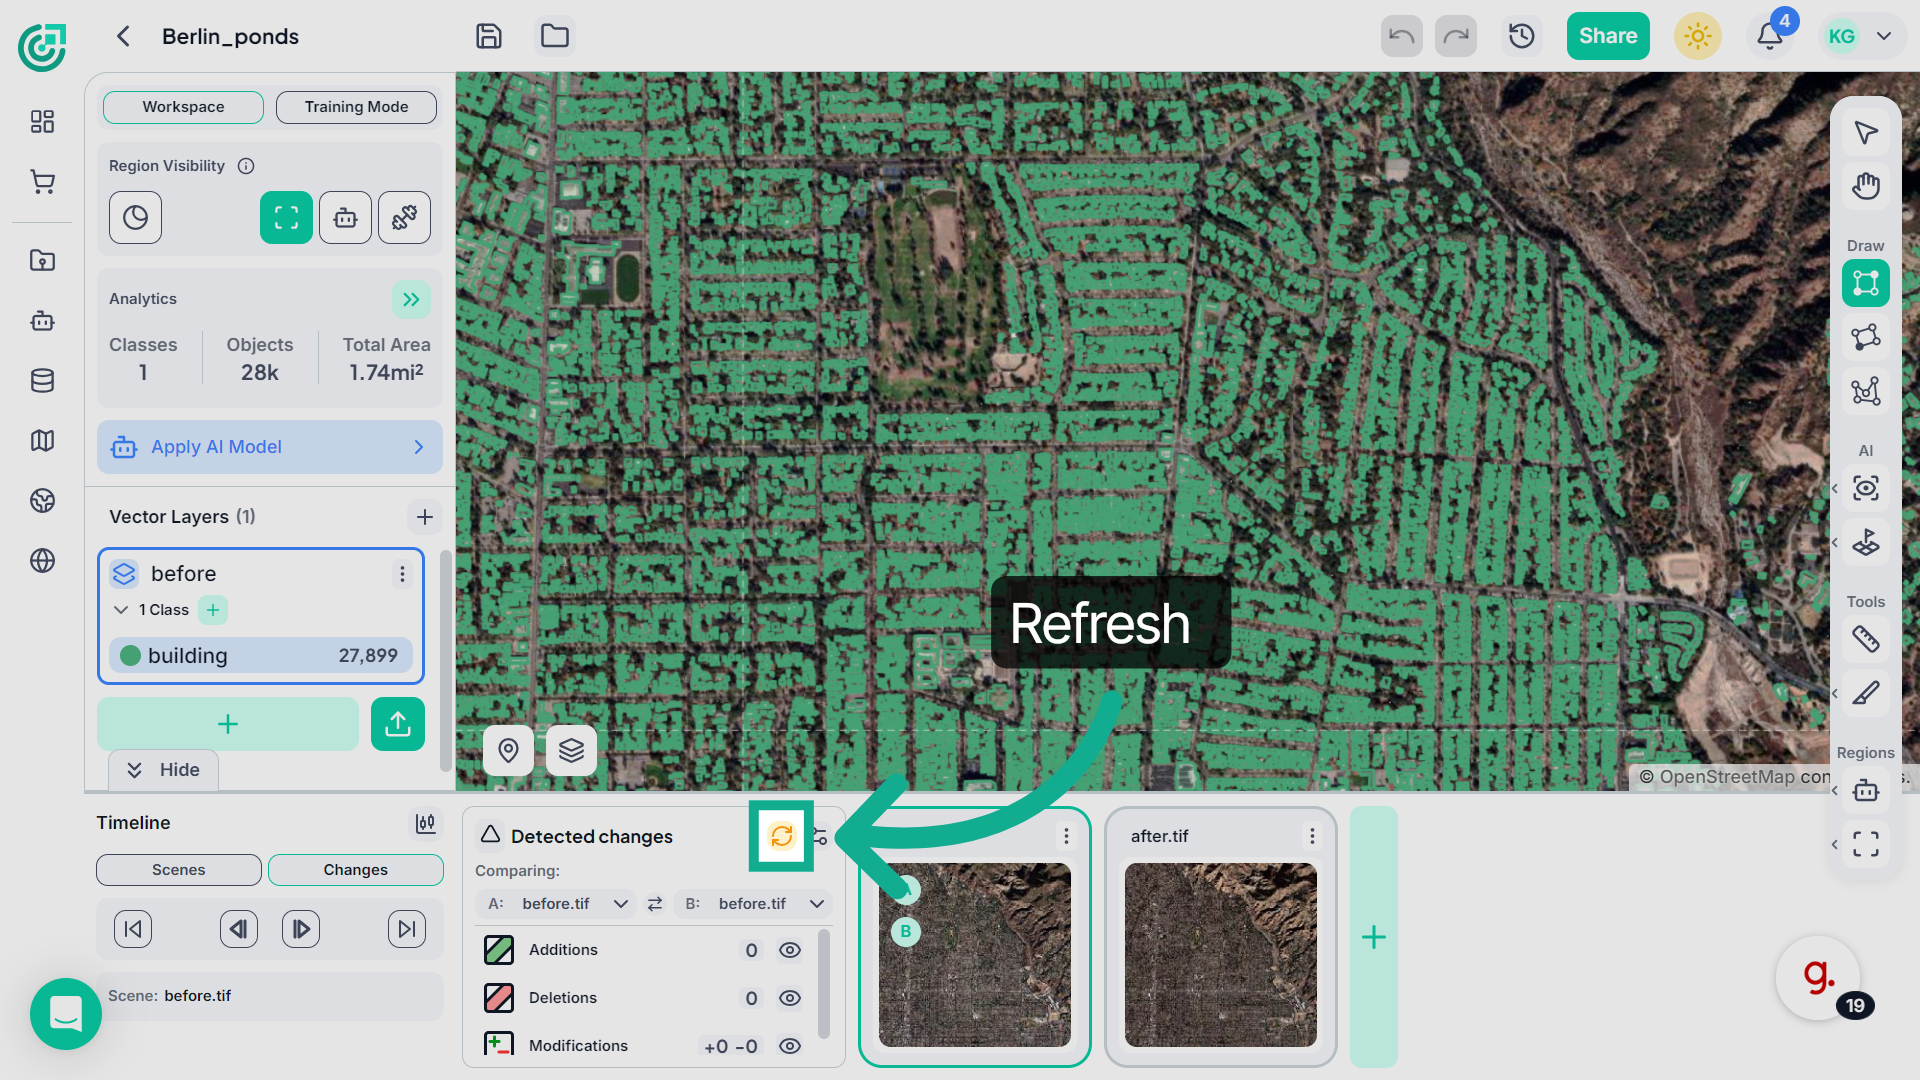
Task: Open the scene B before.tif dropdown
Action: click(753, 904)
